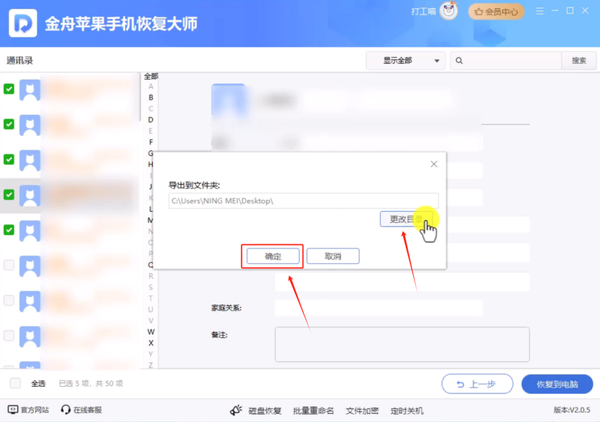Viewport: 600px width, 422px height.
Task: Click 恢复到电脑 restore button
Action: click(557, 384)
